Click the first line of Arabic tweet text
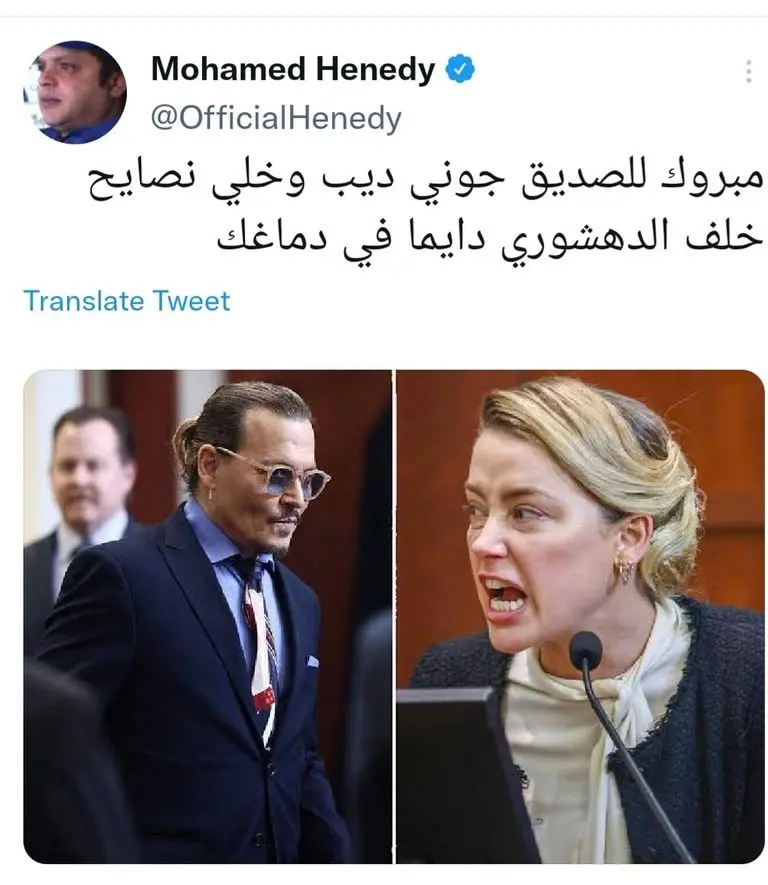The image size is (768, 885). 426,179
